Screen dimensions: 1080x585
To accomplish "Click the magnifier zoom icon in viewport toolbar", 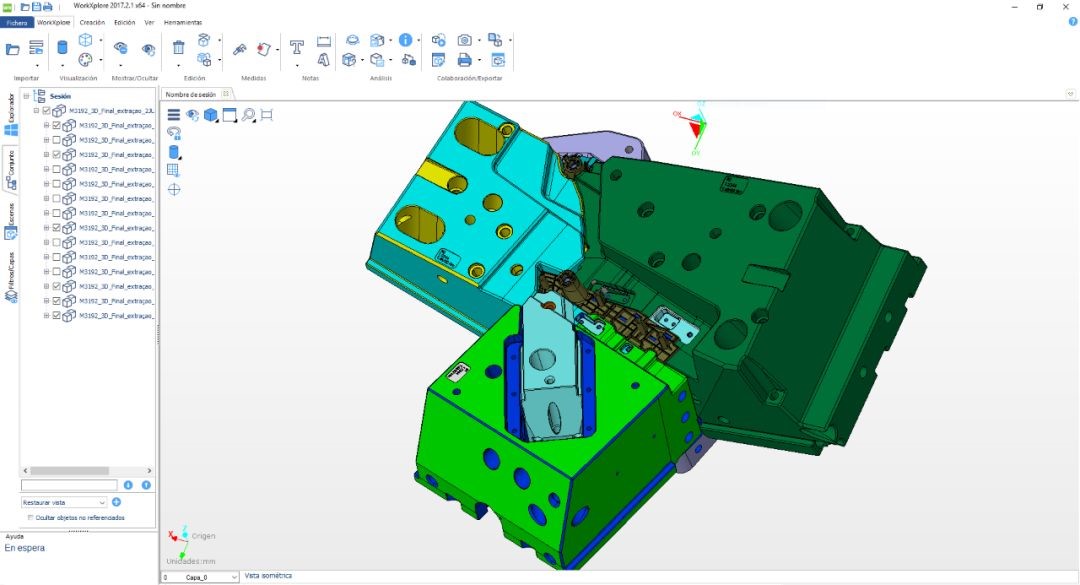I will [248, 115].
